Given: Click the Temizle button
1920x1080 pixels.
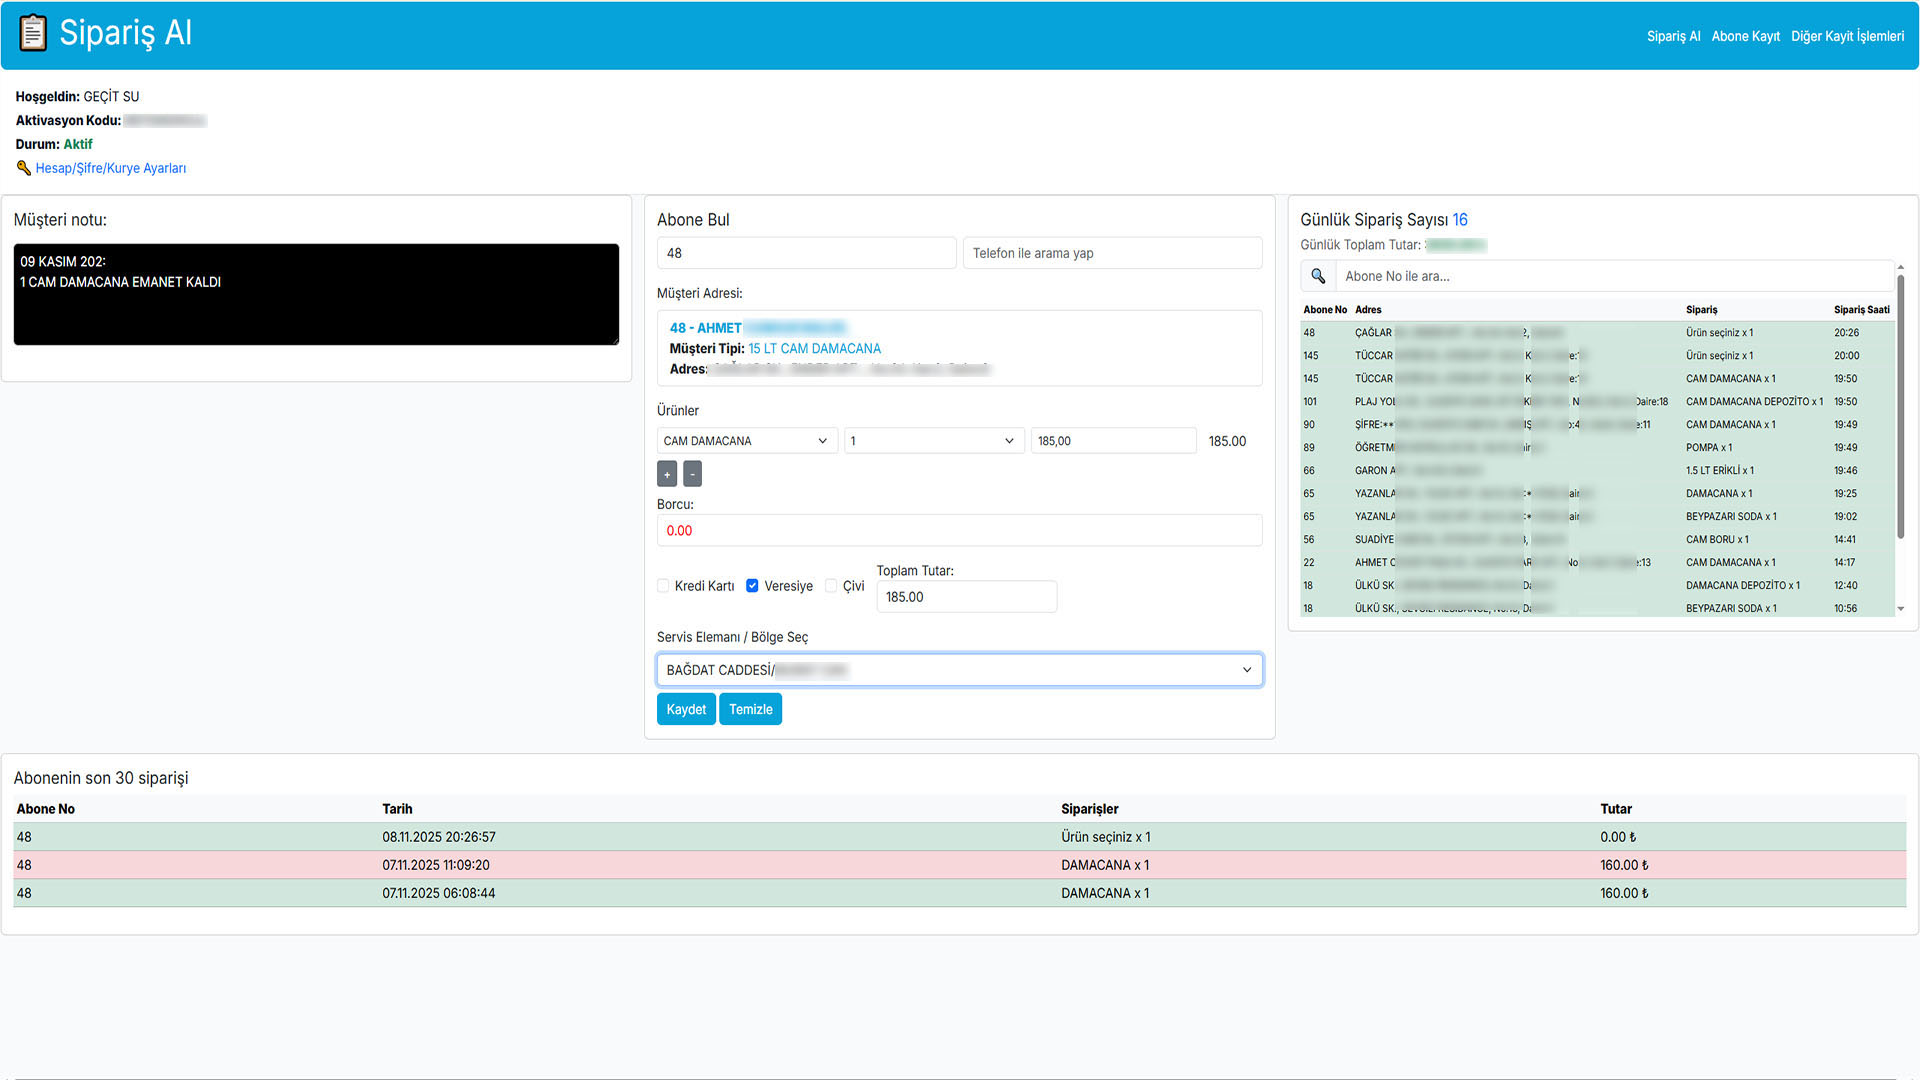Looking at the screenshot, I should (750, 709).
